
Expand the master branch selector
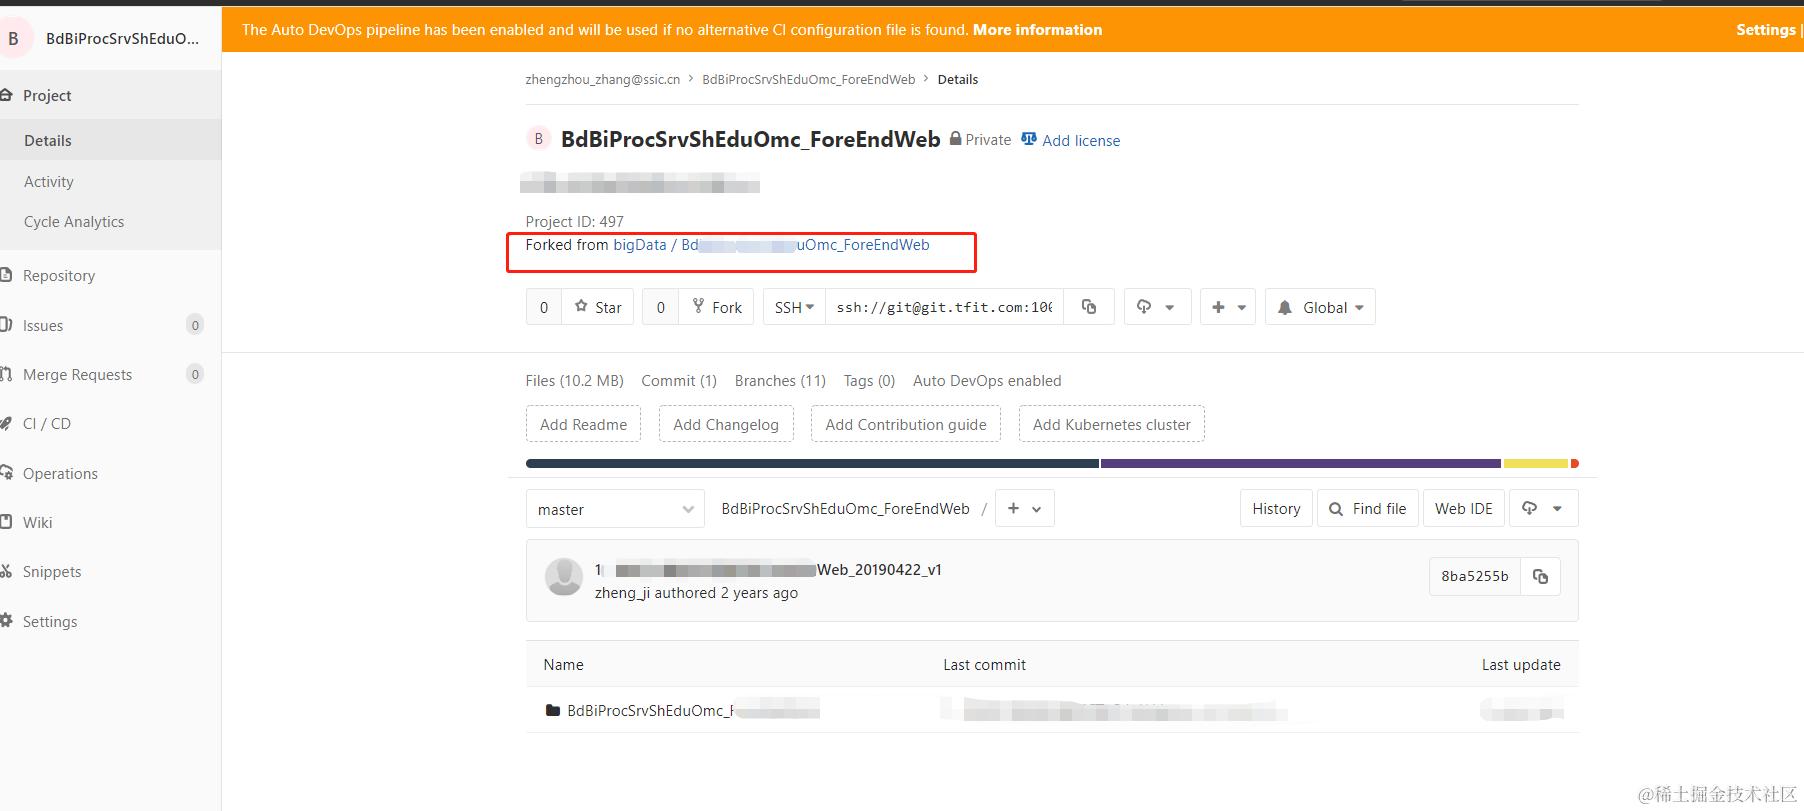615,509
